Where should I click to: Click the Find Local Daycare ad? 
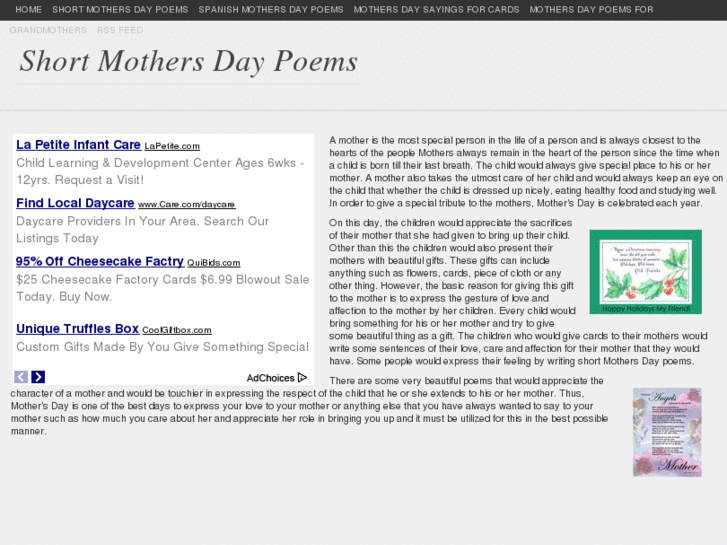click(x=75, y=203)
